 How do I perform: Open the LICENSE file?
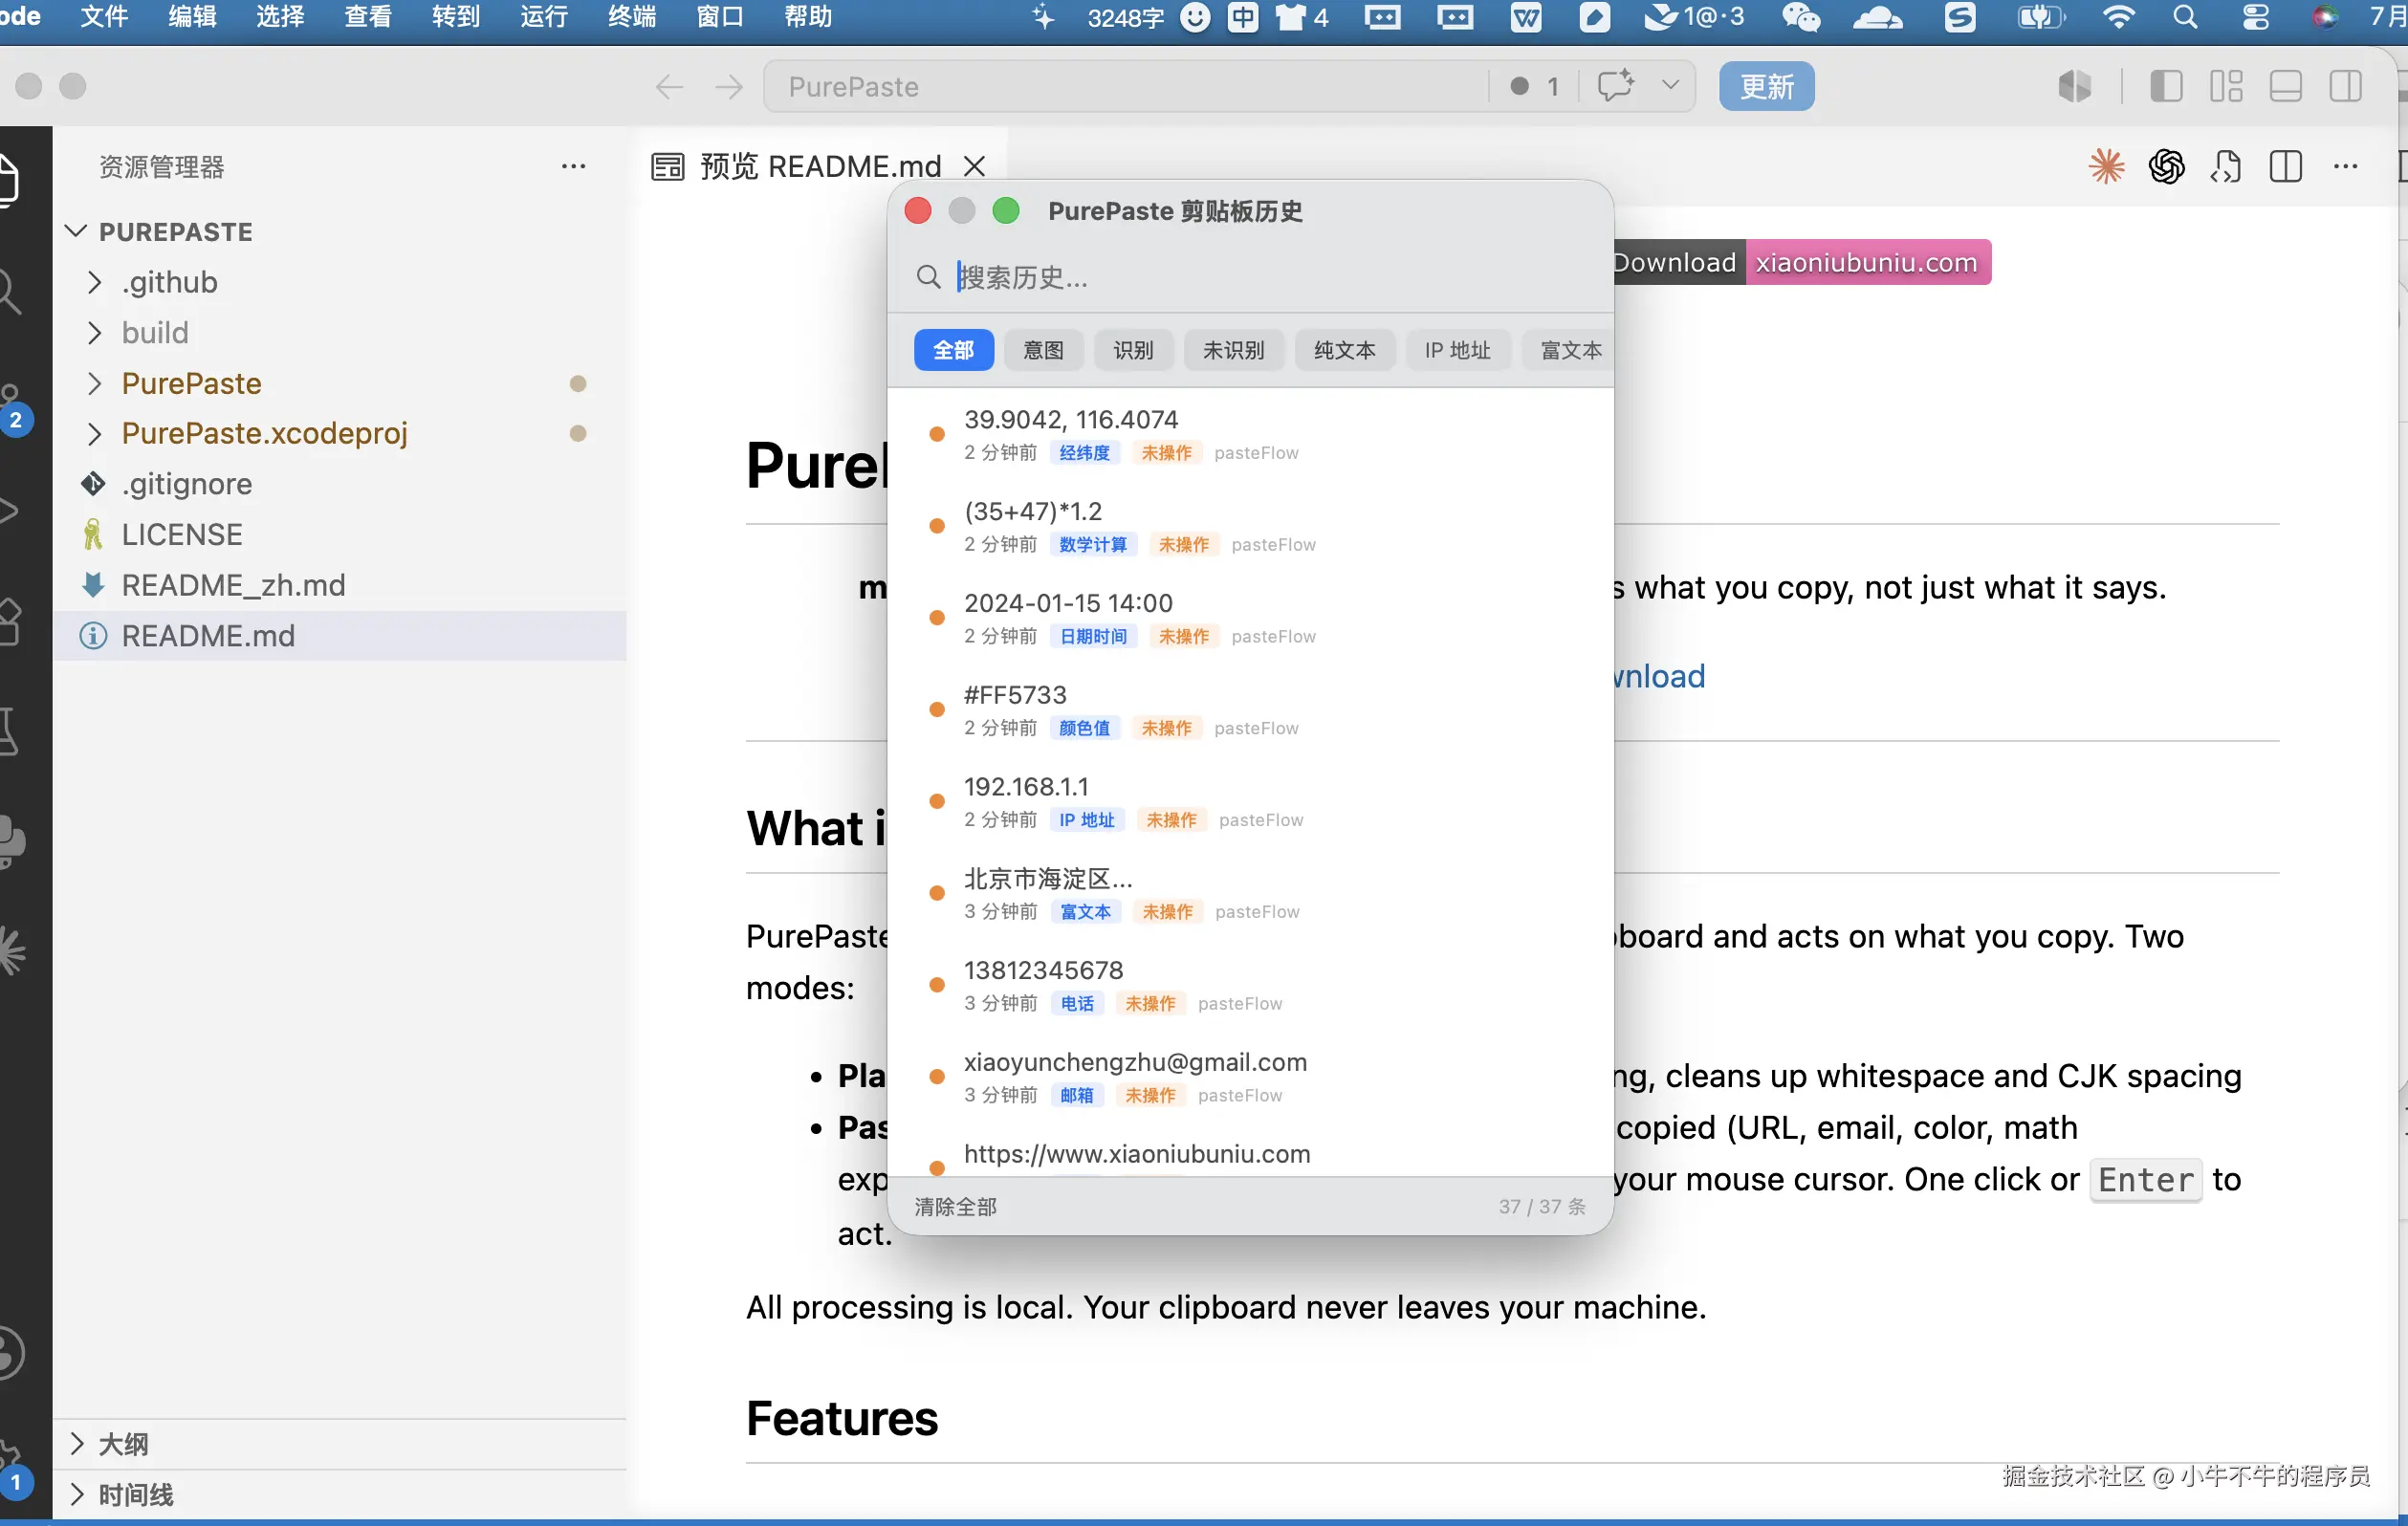click(x=340, y=534)
